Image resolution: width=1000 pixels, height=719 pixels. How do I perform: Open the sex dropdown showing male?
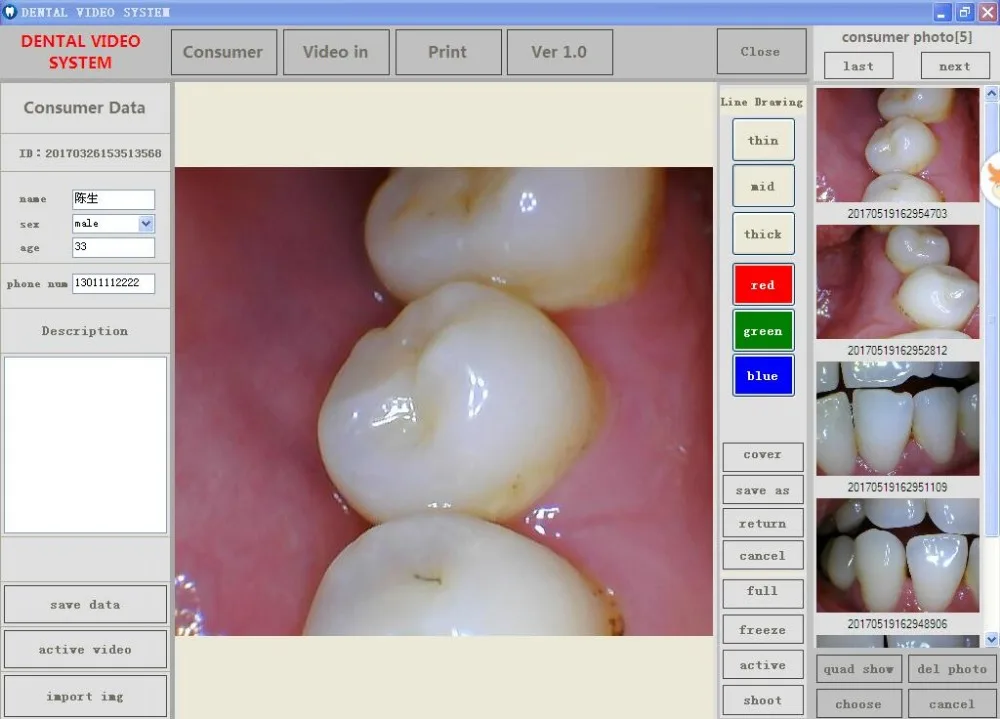(114, 223)
